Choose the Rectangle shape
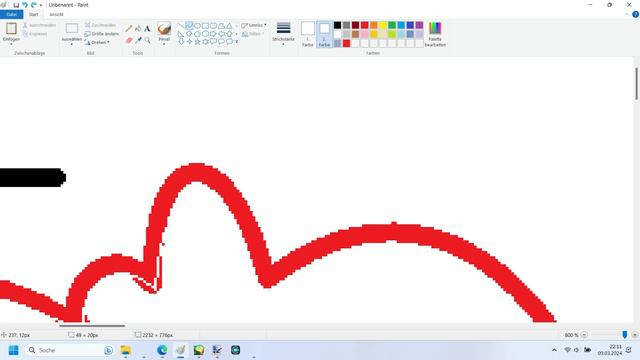Image resolution: width=640 pixels, height=360 pixels. 205,26
